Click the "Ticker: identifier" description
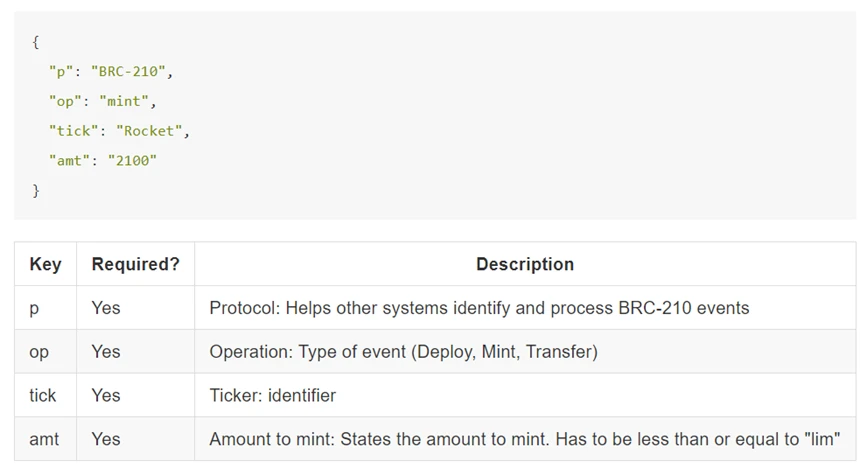The height and width of the screenshot is (468, 867). tap(272, 395)
